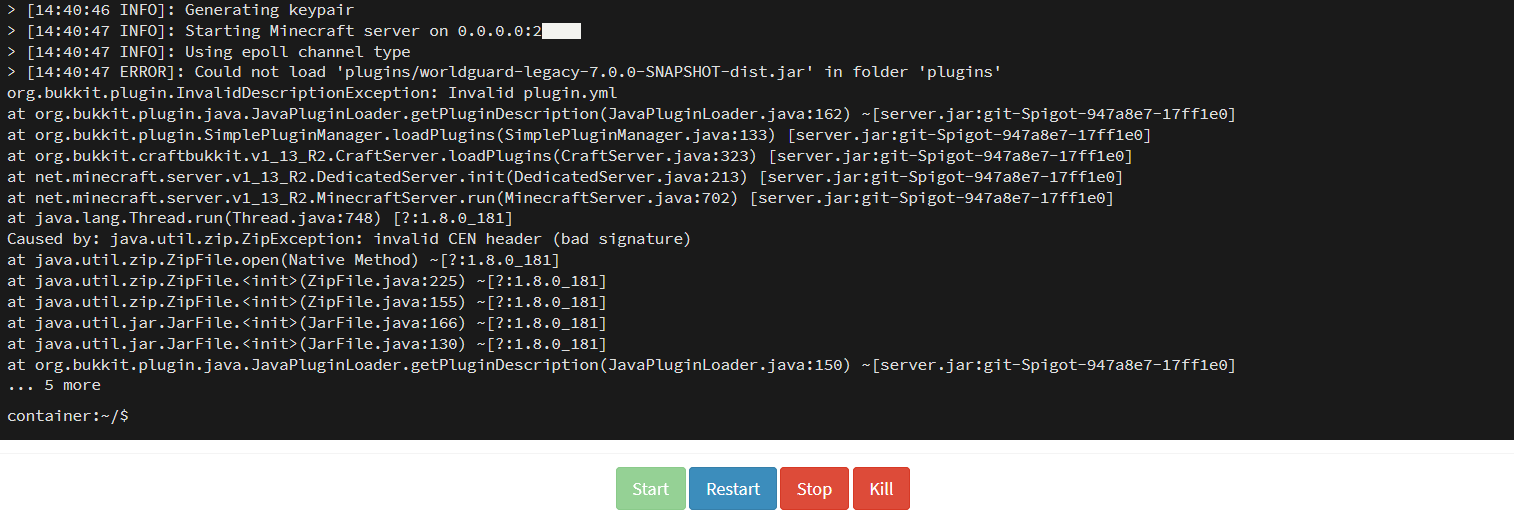This screenshot has width=1514, height=522.
Task: Click the ERROR 'Could not load' log line
Action: (504, 72)
